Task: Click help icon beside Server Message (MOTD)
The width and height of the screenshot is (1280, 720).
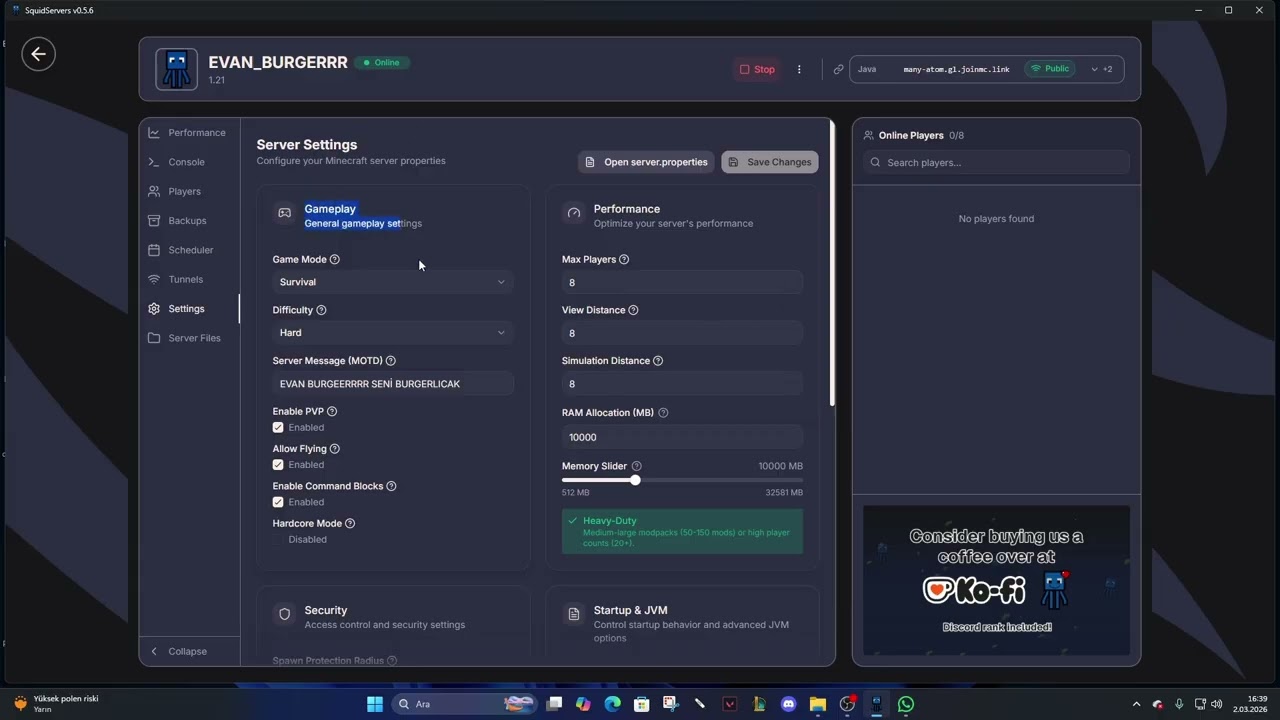Action: [x=391, y=361]
